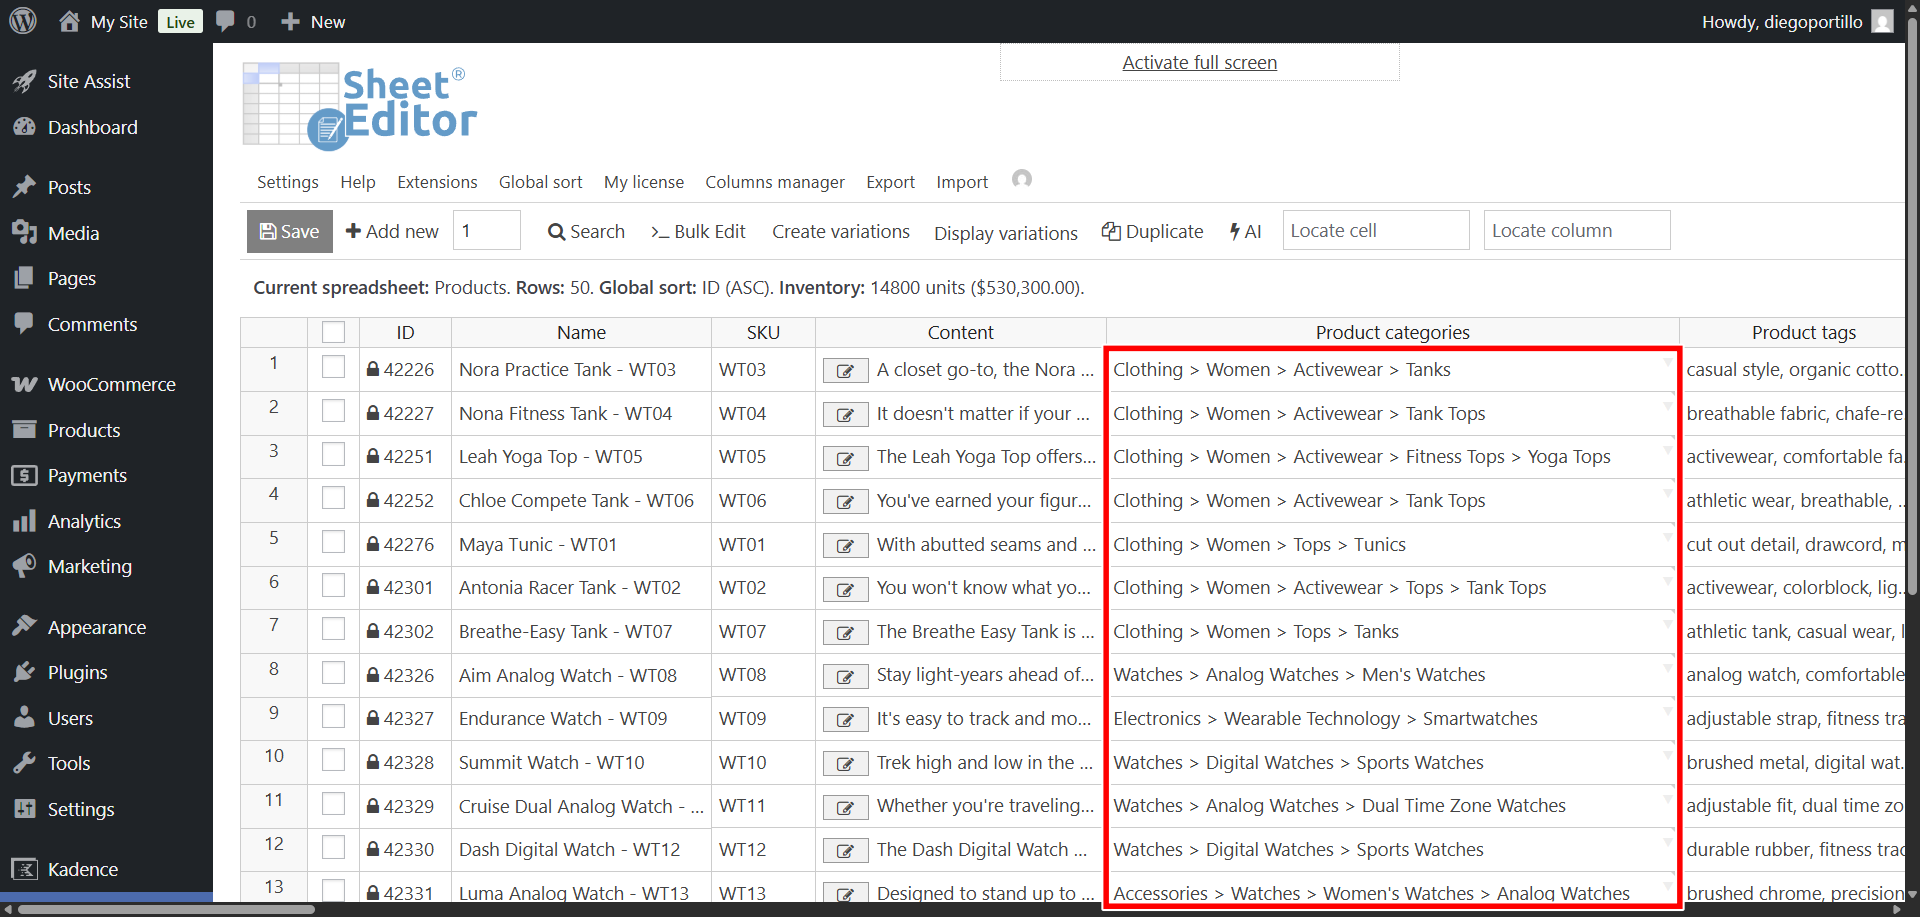Open Analytics from the sidebar
This screenshot has height=917, width=1920.
[x=84, y=522]
